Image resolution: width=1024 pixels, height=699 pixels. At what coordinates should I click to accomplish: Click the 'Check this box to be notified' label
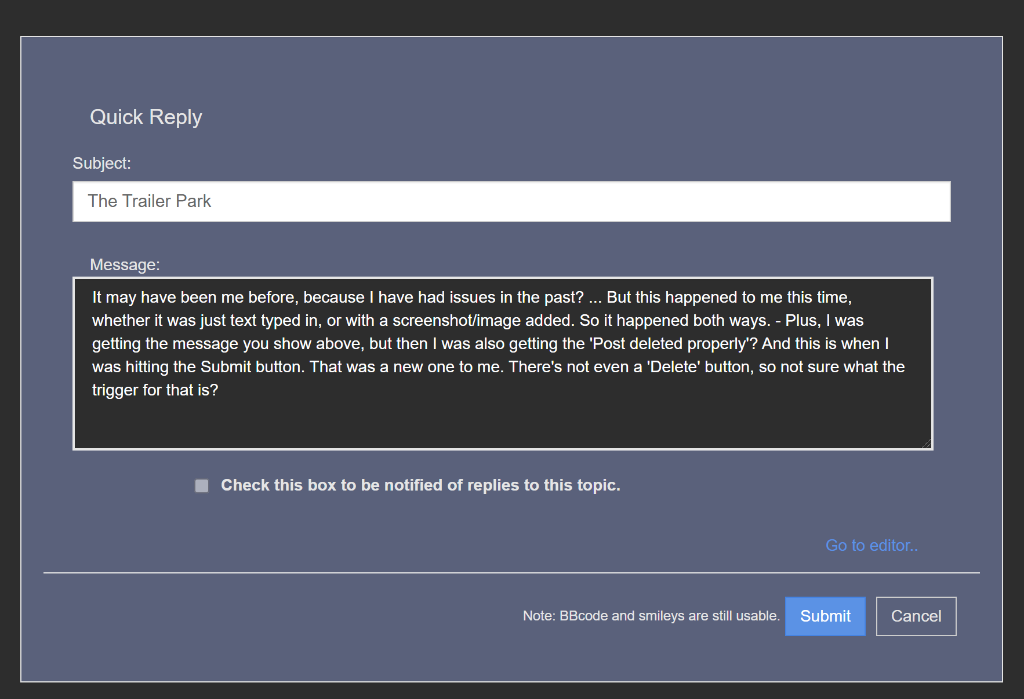(x=420, y=485)
